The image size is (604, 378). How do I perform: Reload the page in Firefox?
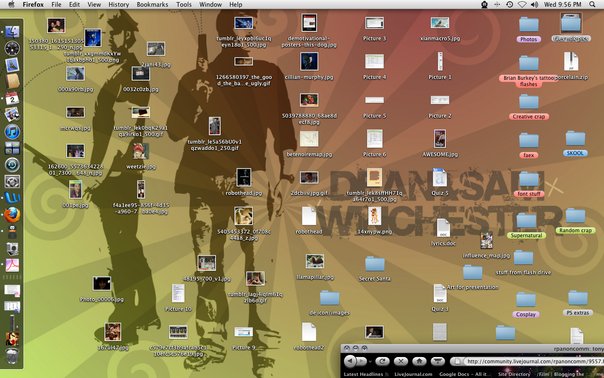tap(383, 361)
